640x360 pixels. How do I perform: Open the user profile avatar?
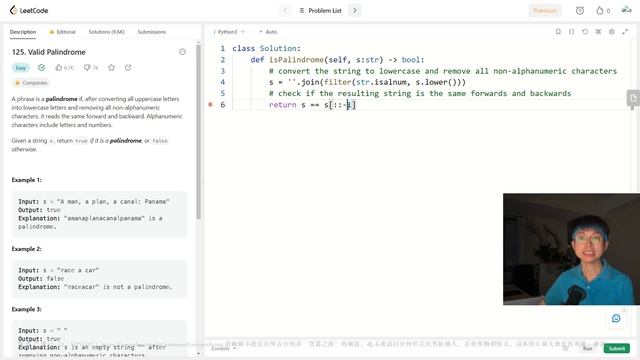[x=627, y=10]
